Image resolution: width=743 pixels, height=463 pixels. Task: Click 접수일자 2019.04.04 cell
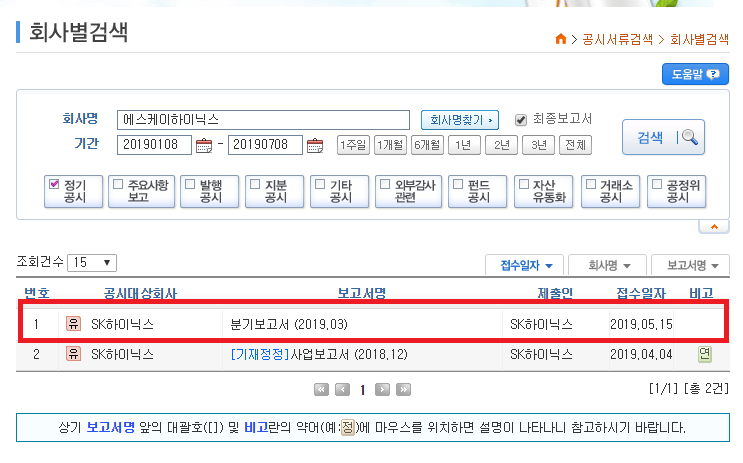pyautogui.click(x=641, y=354)
